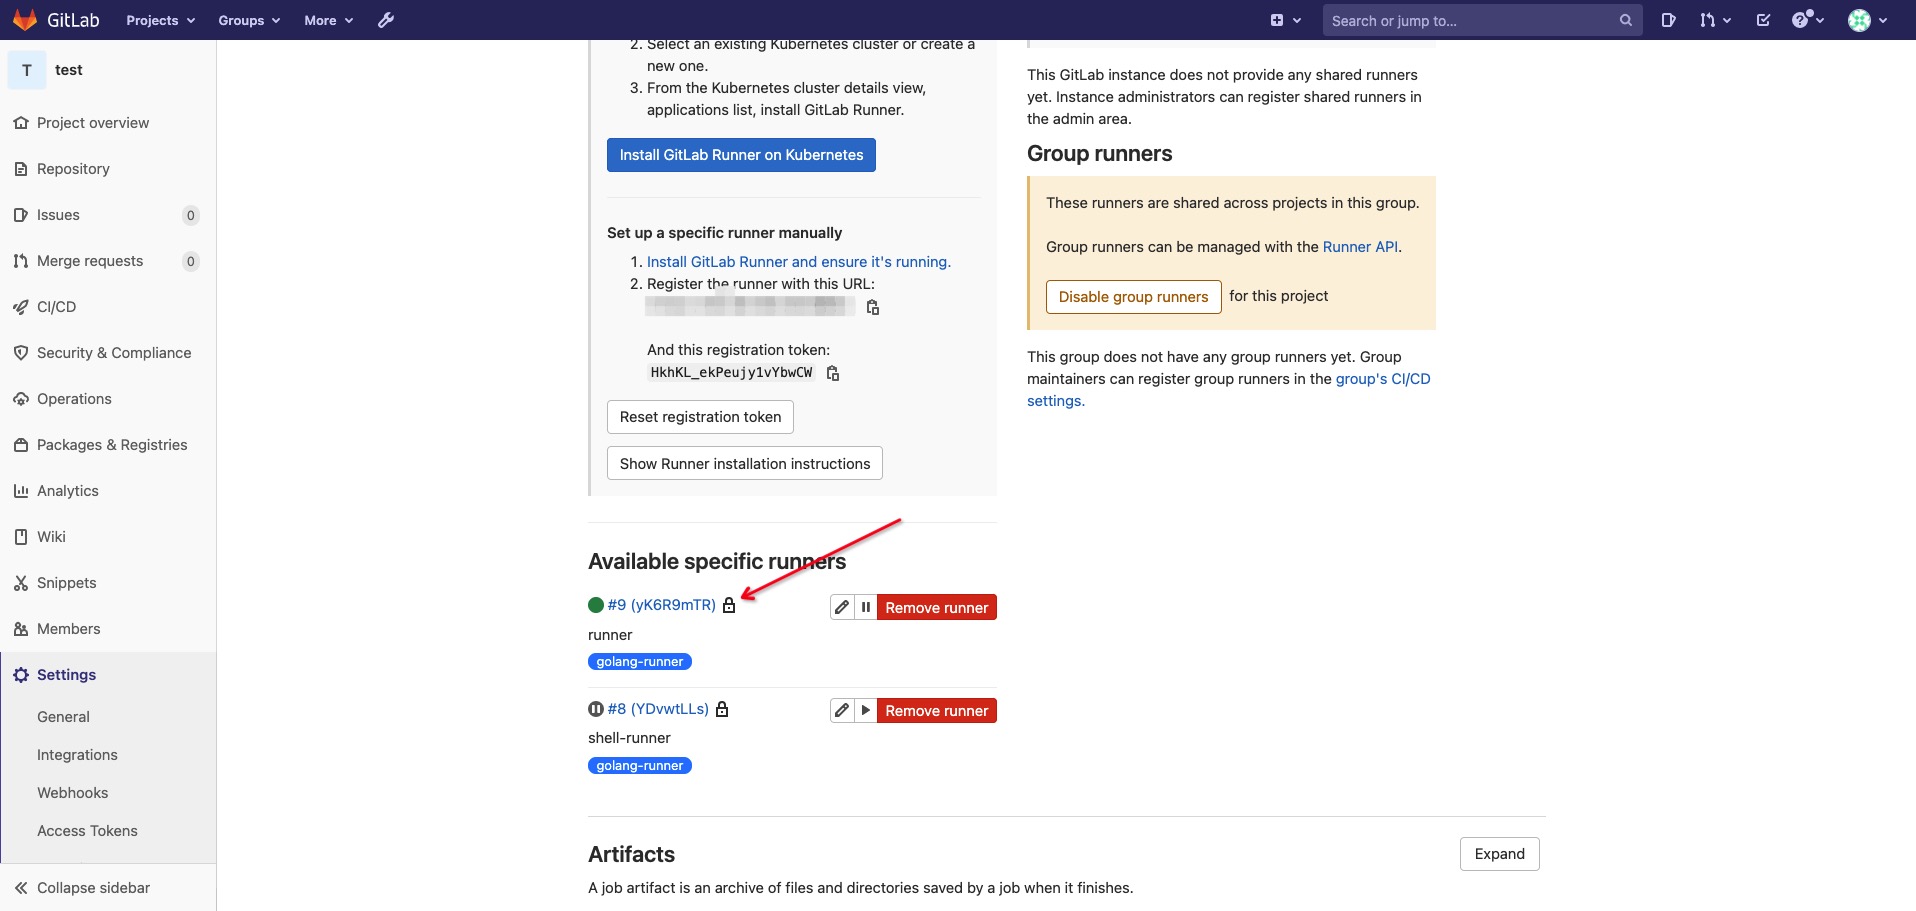Click Reset registration token
This screenshot has width=1916, height=911.
pyautogui.click(x=700, y=417)
